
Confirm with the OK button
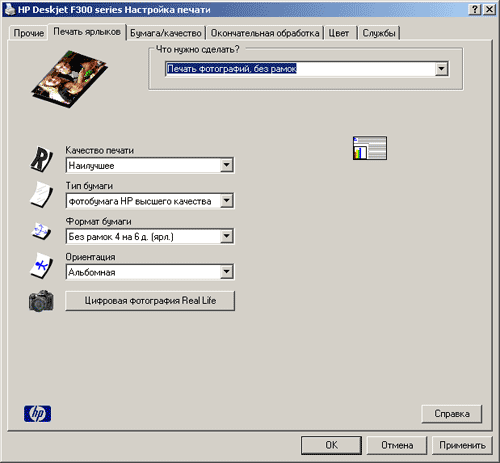331,445
